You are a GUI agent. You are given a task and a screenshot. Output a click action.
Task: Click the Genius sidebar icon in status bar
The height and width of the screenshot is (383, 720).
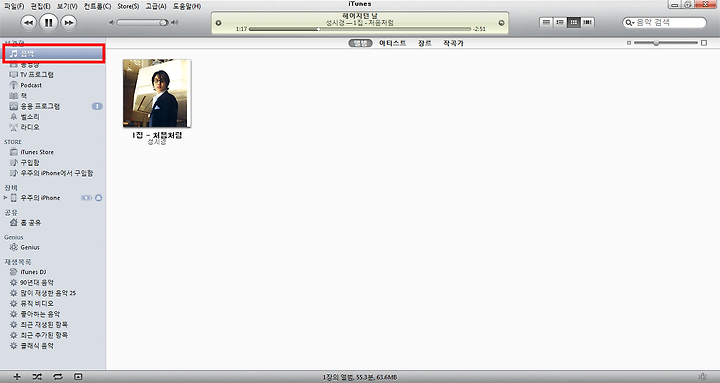(x=703, y=377)
